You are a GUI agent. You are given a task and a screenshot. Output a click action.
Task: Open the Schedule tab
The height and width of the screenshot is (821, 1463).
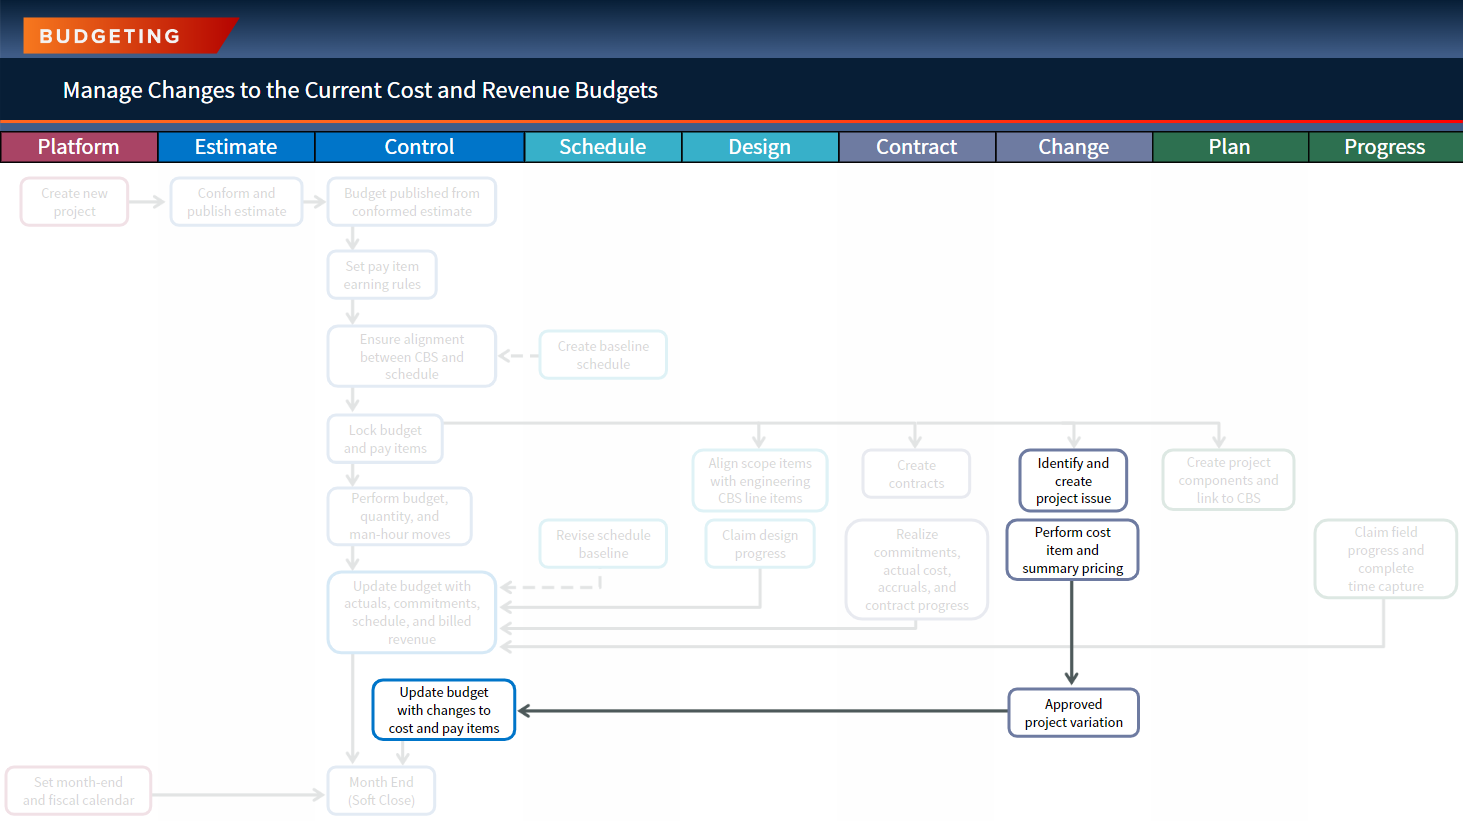click(x=603, y=147)
